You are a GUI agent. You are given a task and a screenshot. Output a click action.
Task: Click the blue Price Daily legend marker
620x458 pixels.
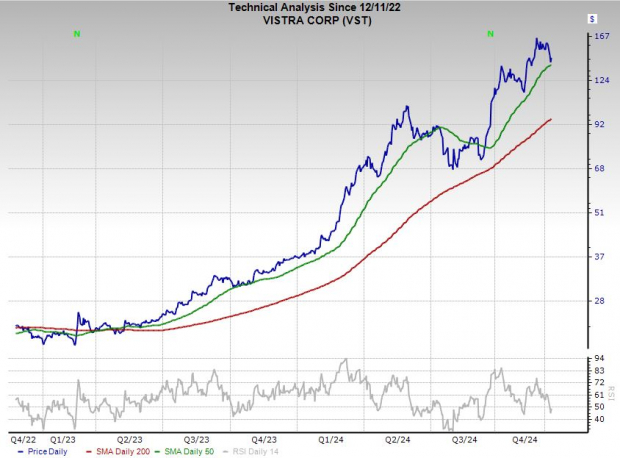pyautogui.click(x=22, y=452)
